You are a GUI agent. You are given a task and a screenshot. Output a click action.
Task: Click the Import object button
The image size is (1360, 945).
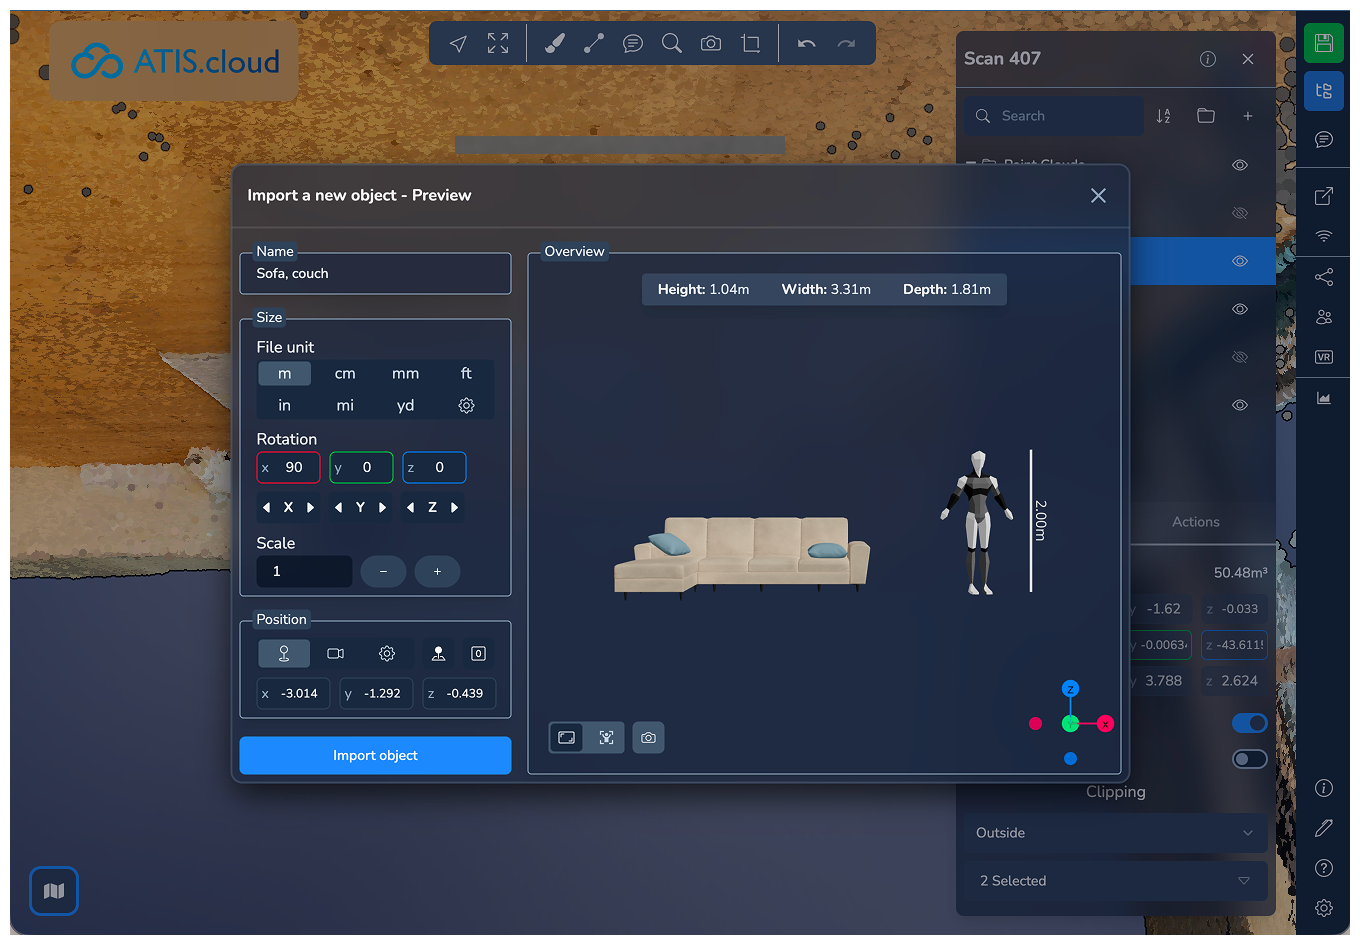tap(375, 755)
